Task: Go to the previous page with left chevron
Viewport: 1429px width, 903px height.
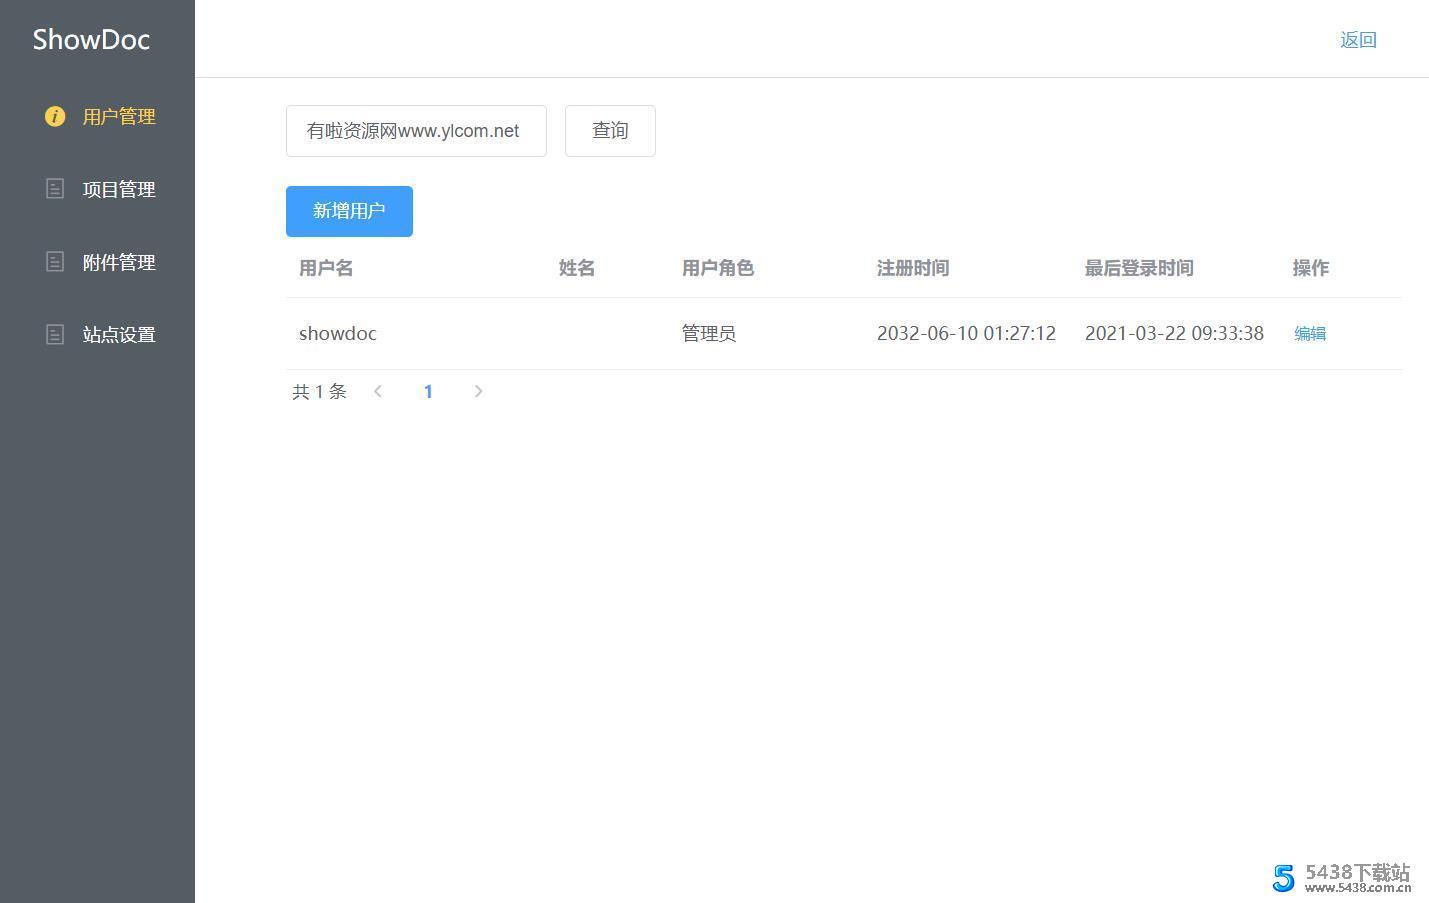Action: point(378,392)
